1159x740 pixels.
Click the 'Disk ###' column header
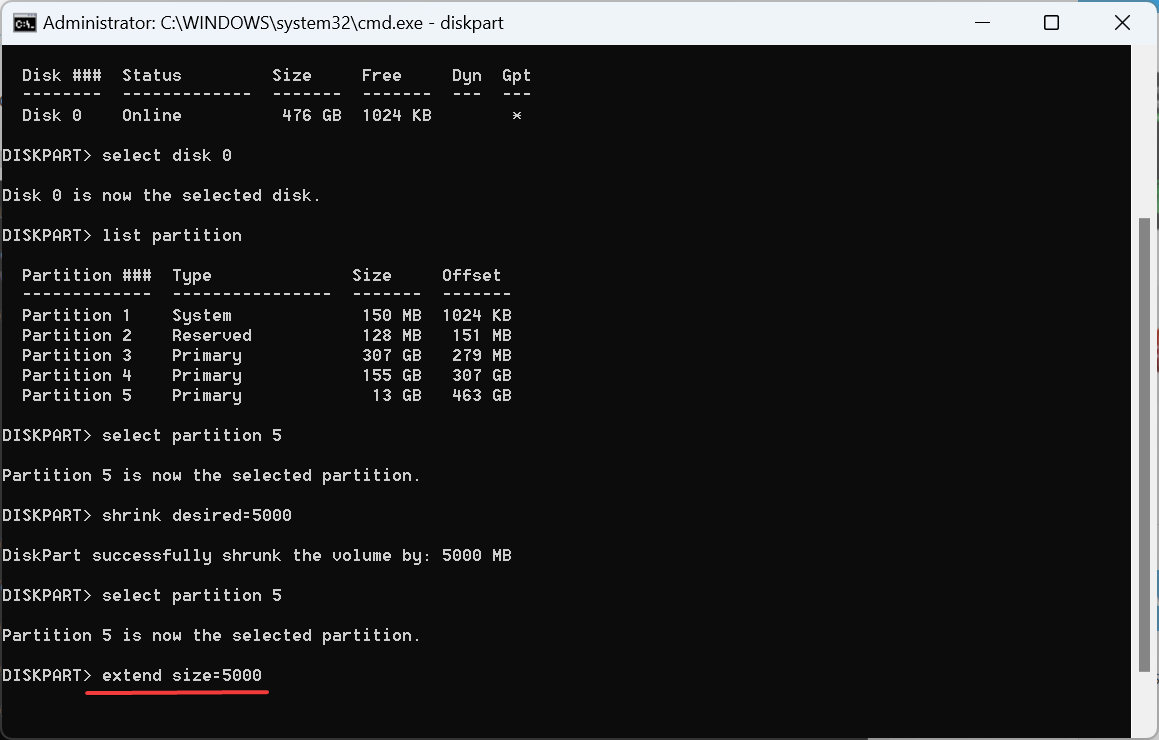coord(62,75)
